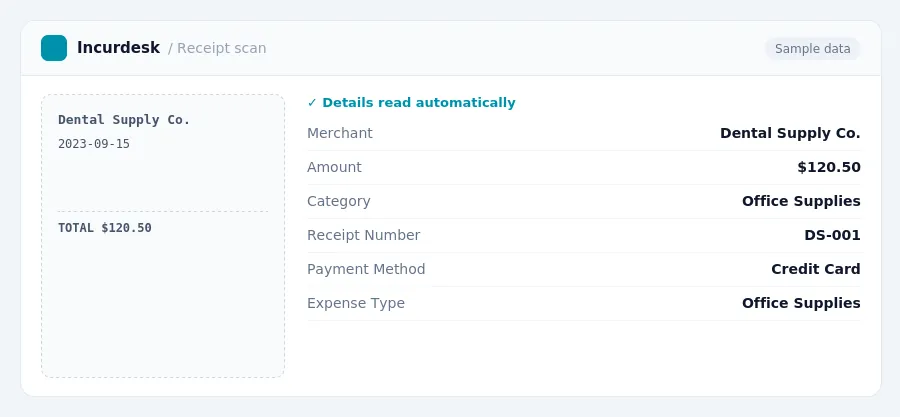This screenshot has height=417, width=900.
Task: Click the Receipt Number label
Action: [x=363, y=235]
